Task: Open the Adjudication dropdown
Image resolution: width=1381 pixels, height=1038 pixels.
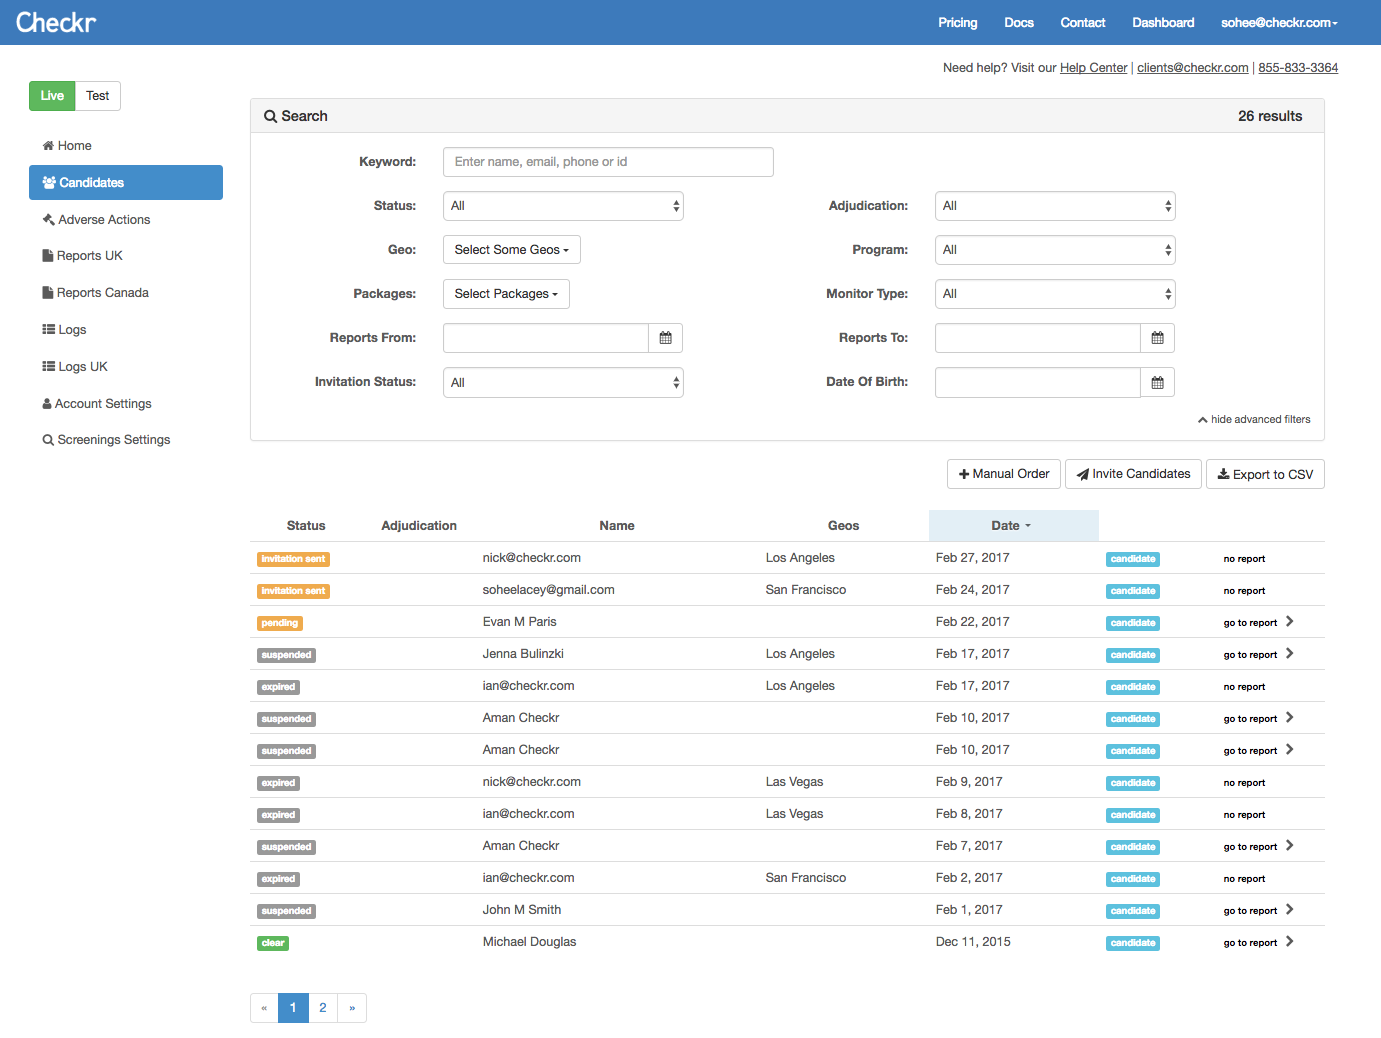Action: 1055,206
